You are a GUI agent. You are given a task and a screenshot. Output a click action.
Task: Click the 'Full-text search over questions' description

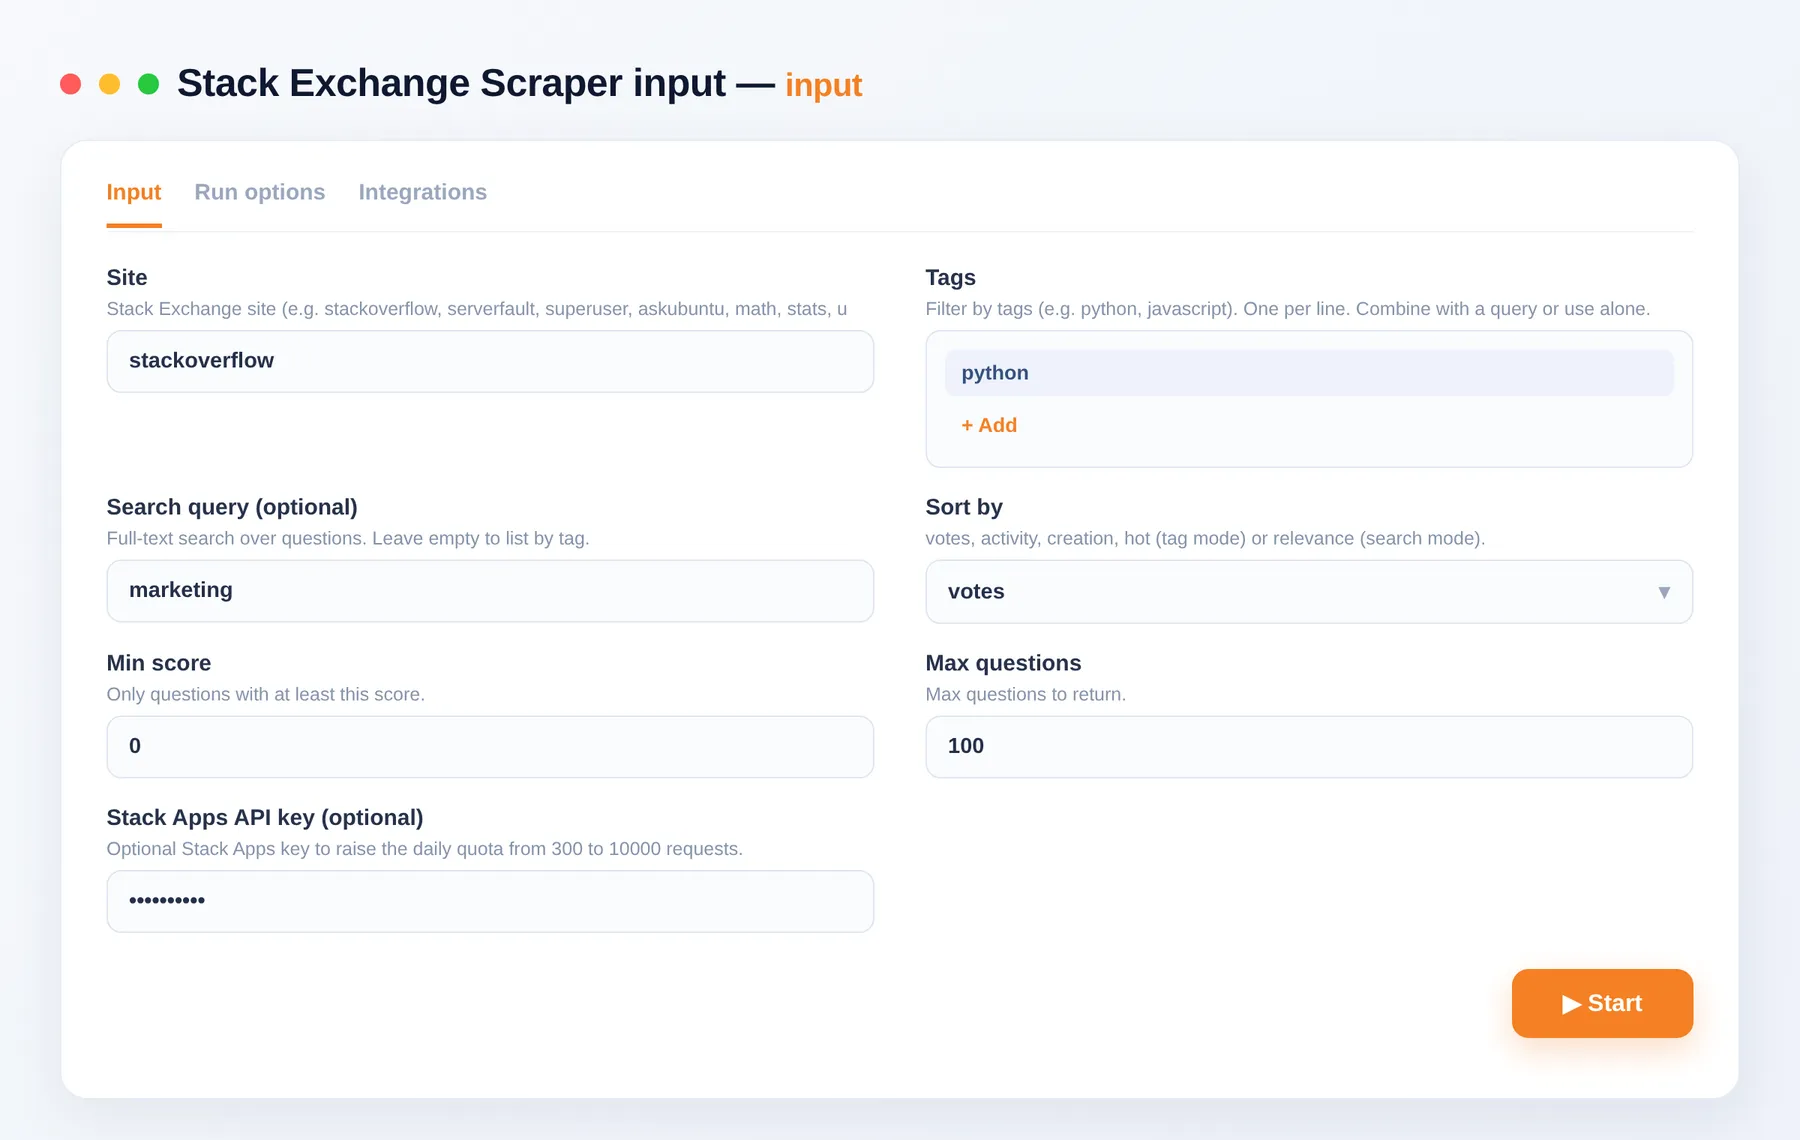coord(348,538)
